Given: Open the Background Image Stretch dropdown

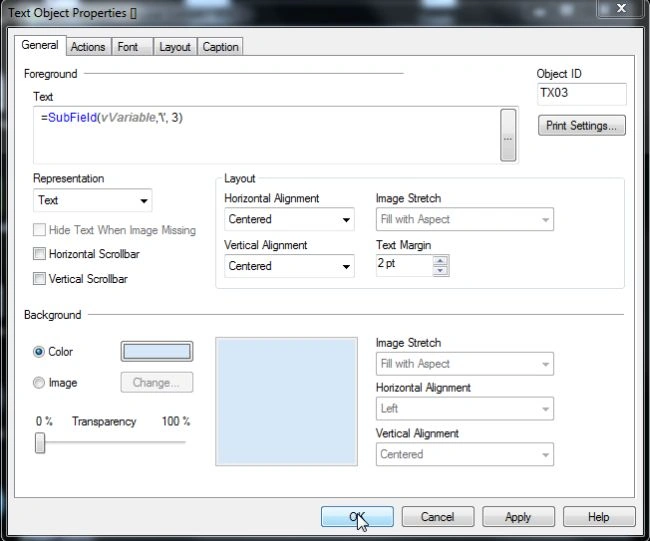Looking at the screenshot, I should tap(465, 364).
